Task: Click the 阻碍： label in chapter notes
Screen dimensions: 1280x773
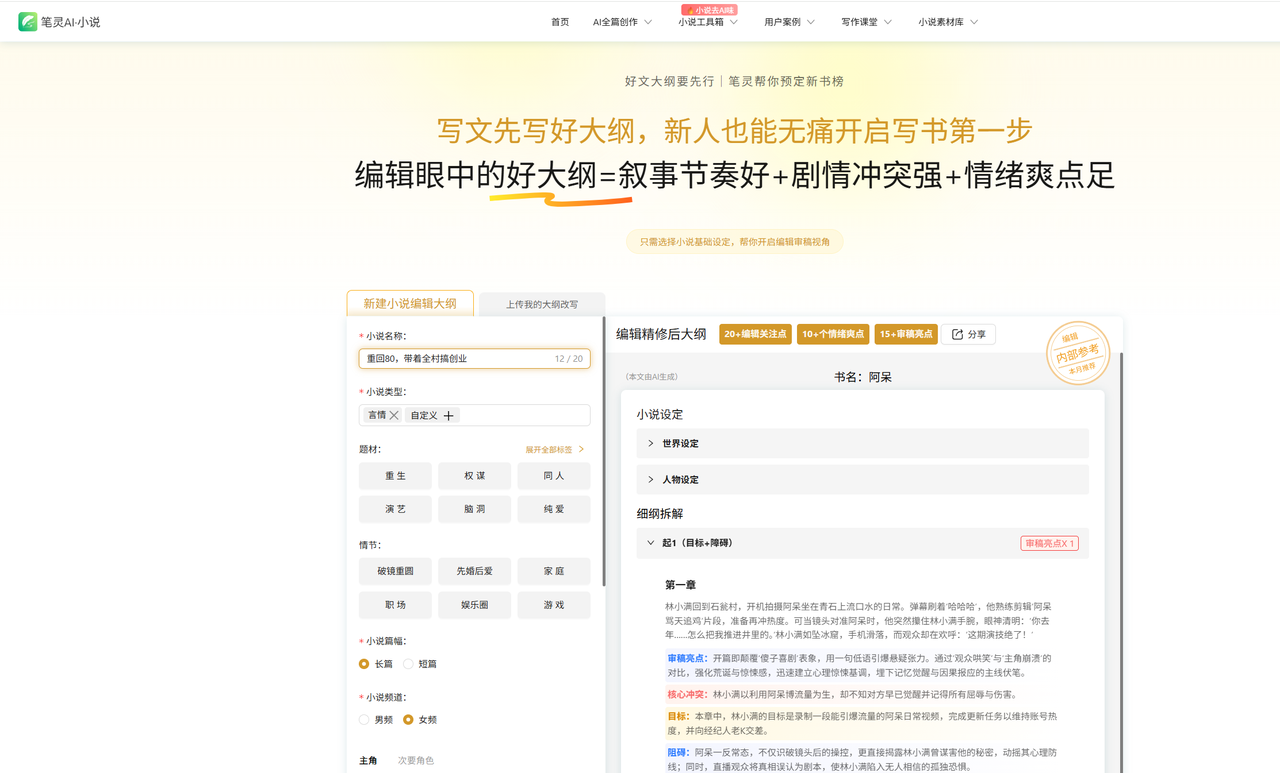Action: click(678, 752)
